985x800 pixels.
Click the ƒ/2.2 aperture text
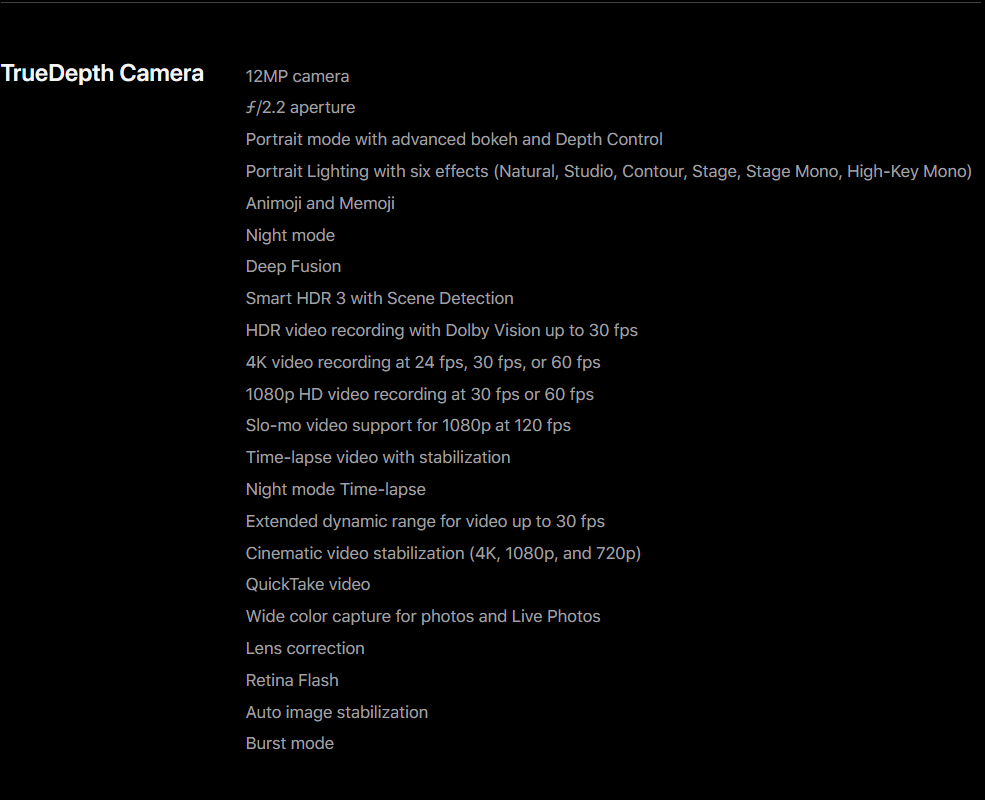tap(300, 108)
